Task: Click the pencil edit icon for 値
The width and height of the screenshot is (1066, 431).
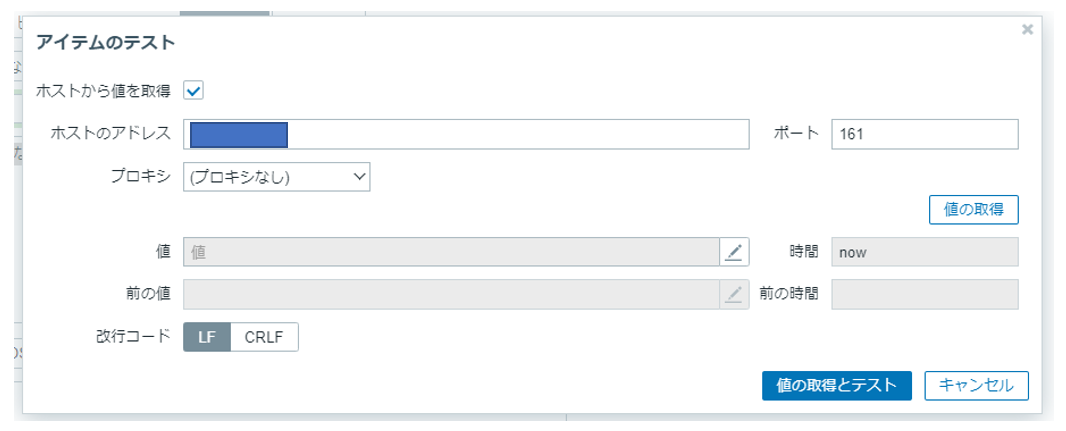Action: [x=734, y=252]
